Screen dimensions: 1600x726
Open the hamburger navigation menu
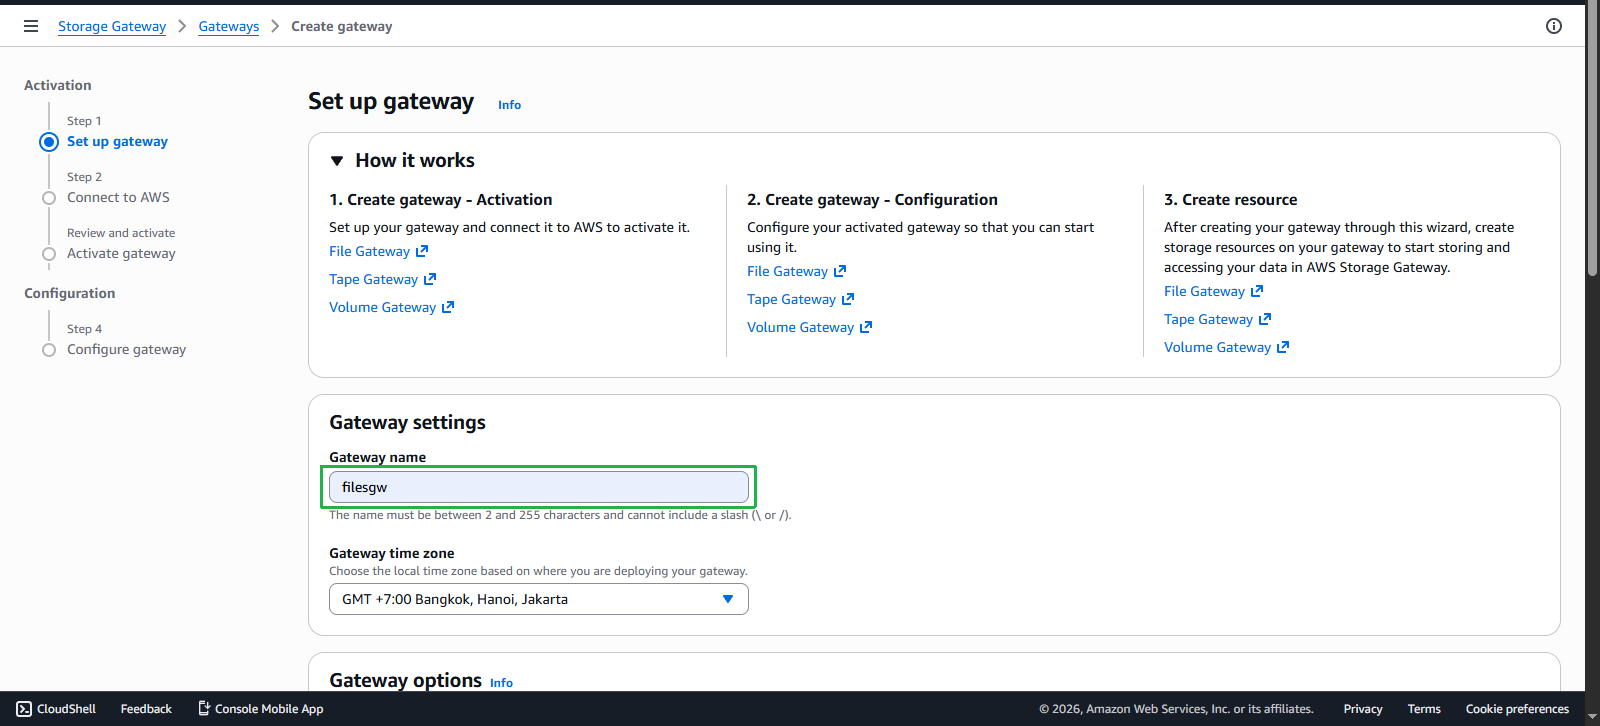(x=31, y=26)
